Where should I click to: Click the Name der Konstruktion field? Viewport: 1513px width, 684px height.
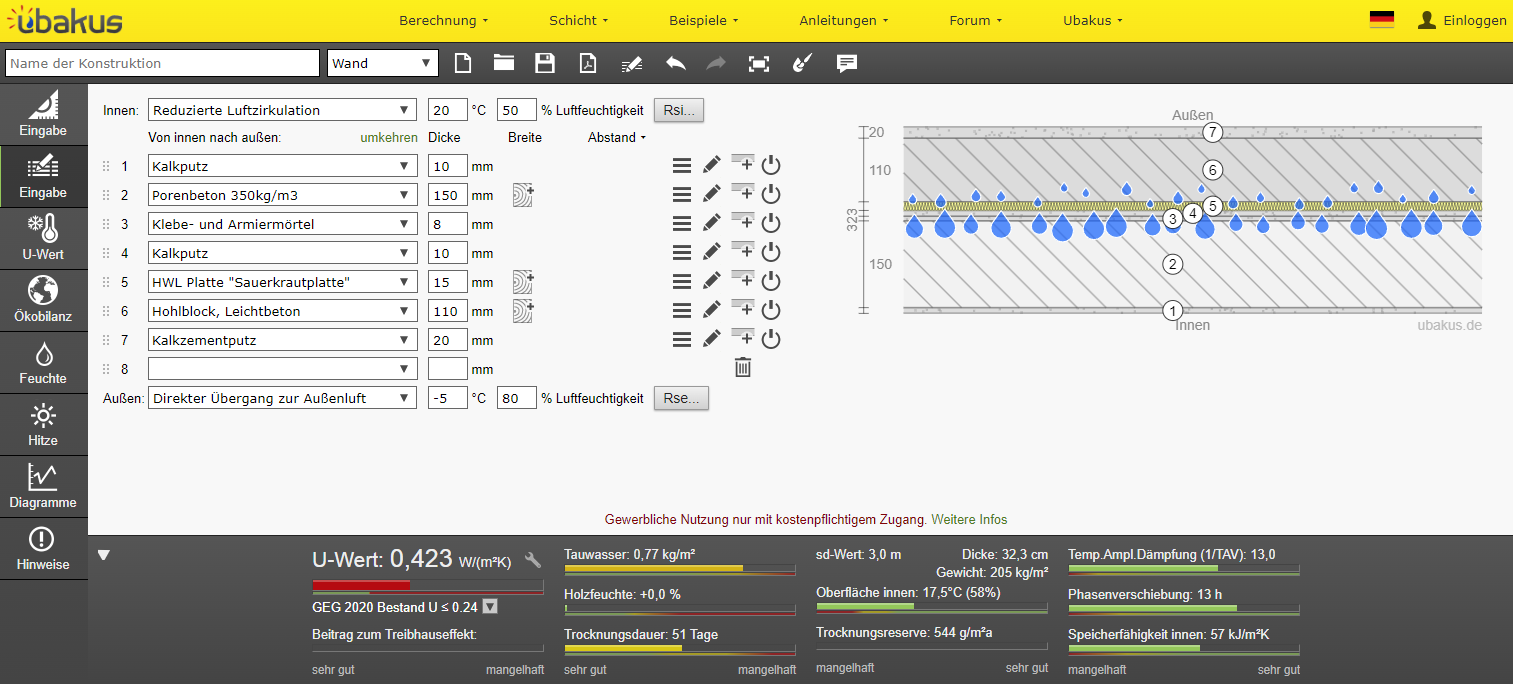pos(162,63)
